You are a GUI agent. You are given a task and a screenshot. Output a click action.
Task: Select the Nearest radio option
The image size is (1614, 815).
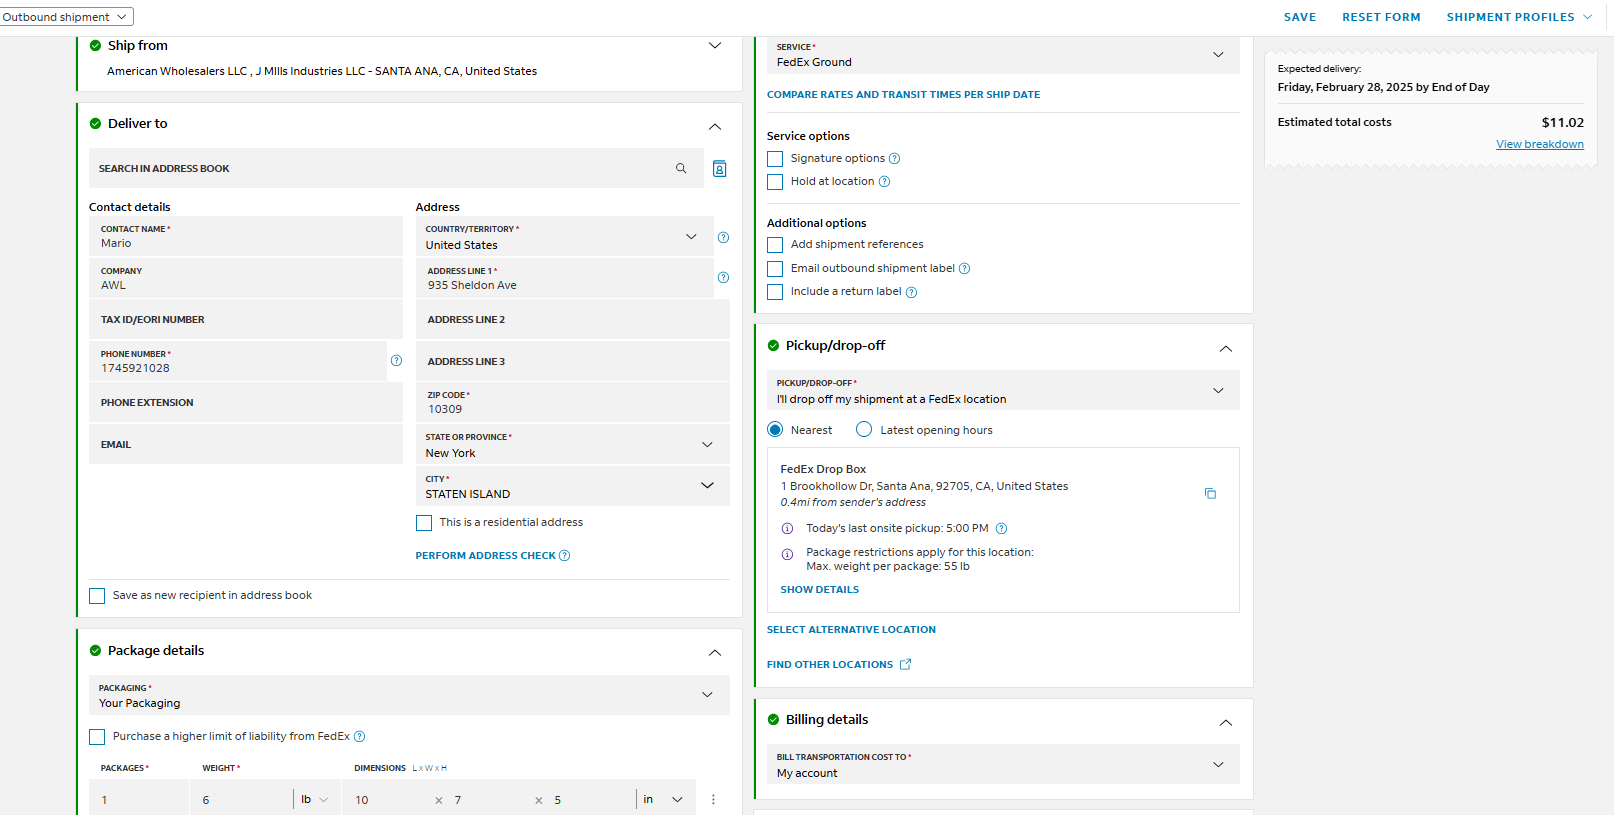click(x=775, y=430)
